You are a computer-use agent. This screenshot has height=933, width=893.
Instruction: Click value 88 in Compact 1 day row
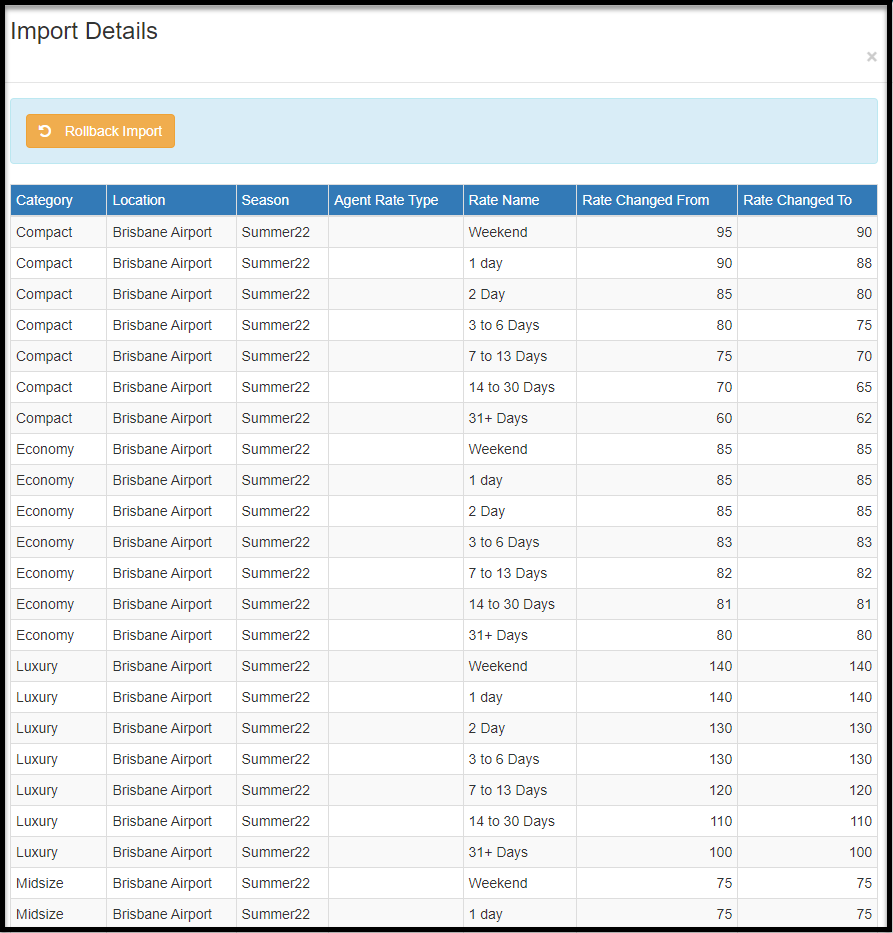pyautogui.click(x=864, y=263)
